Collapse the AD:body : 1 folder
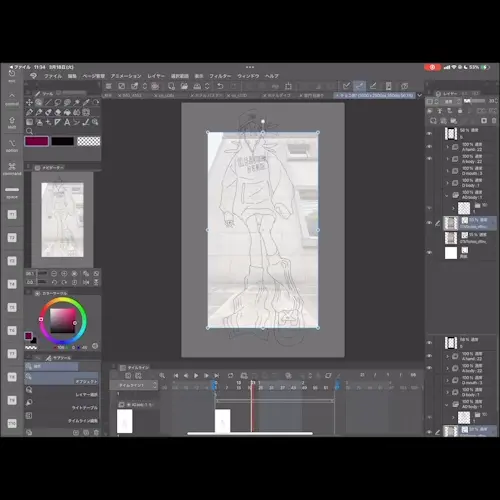This screenshot has height=500, width=500. [x=447, y=195]
